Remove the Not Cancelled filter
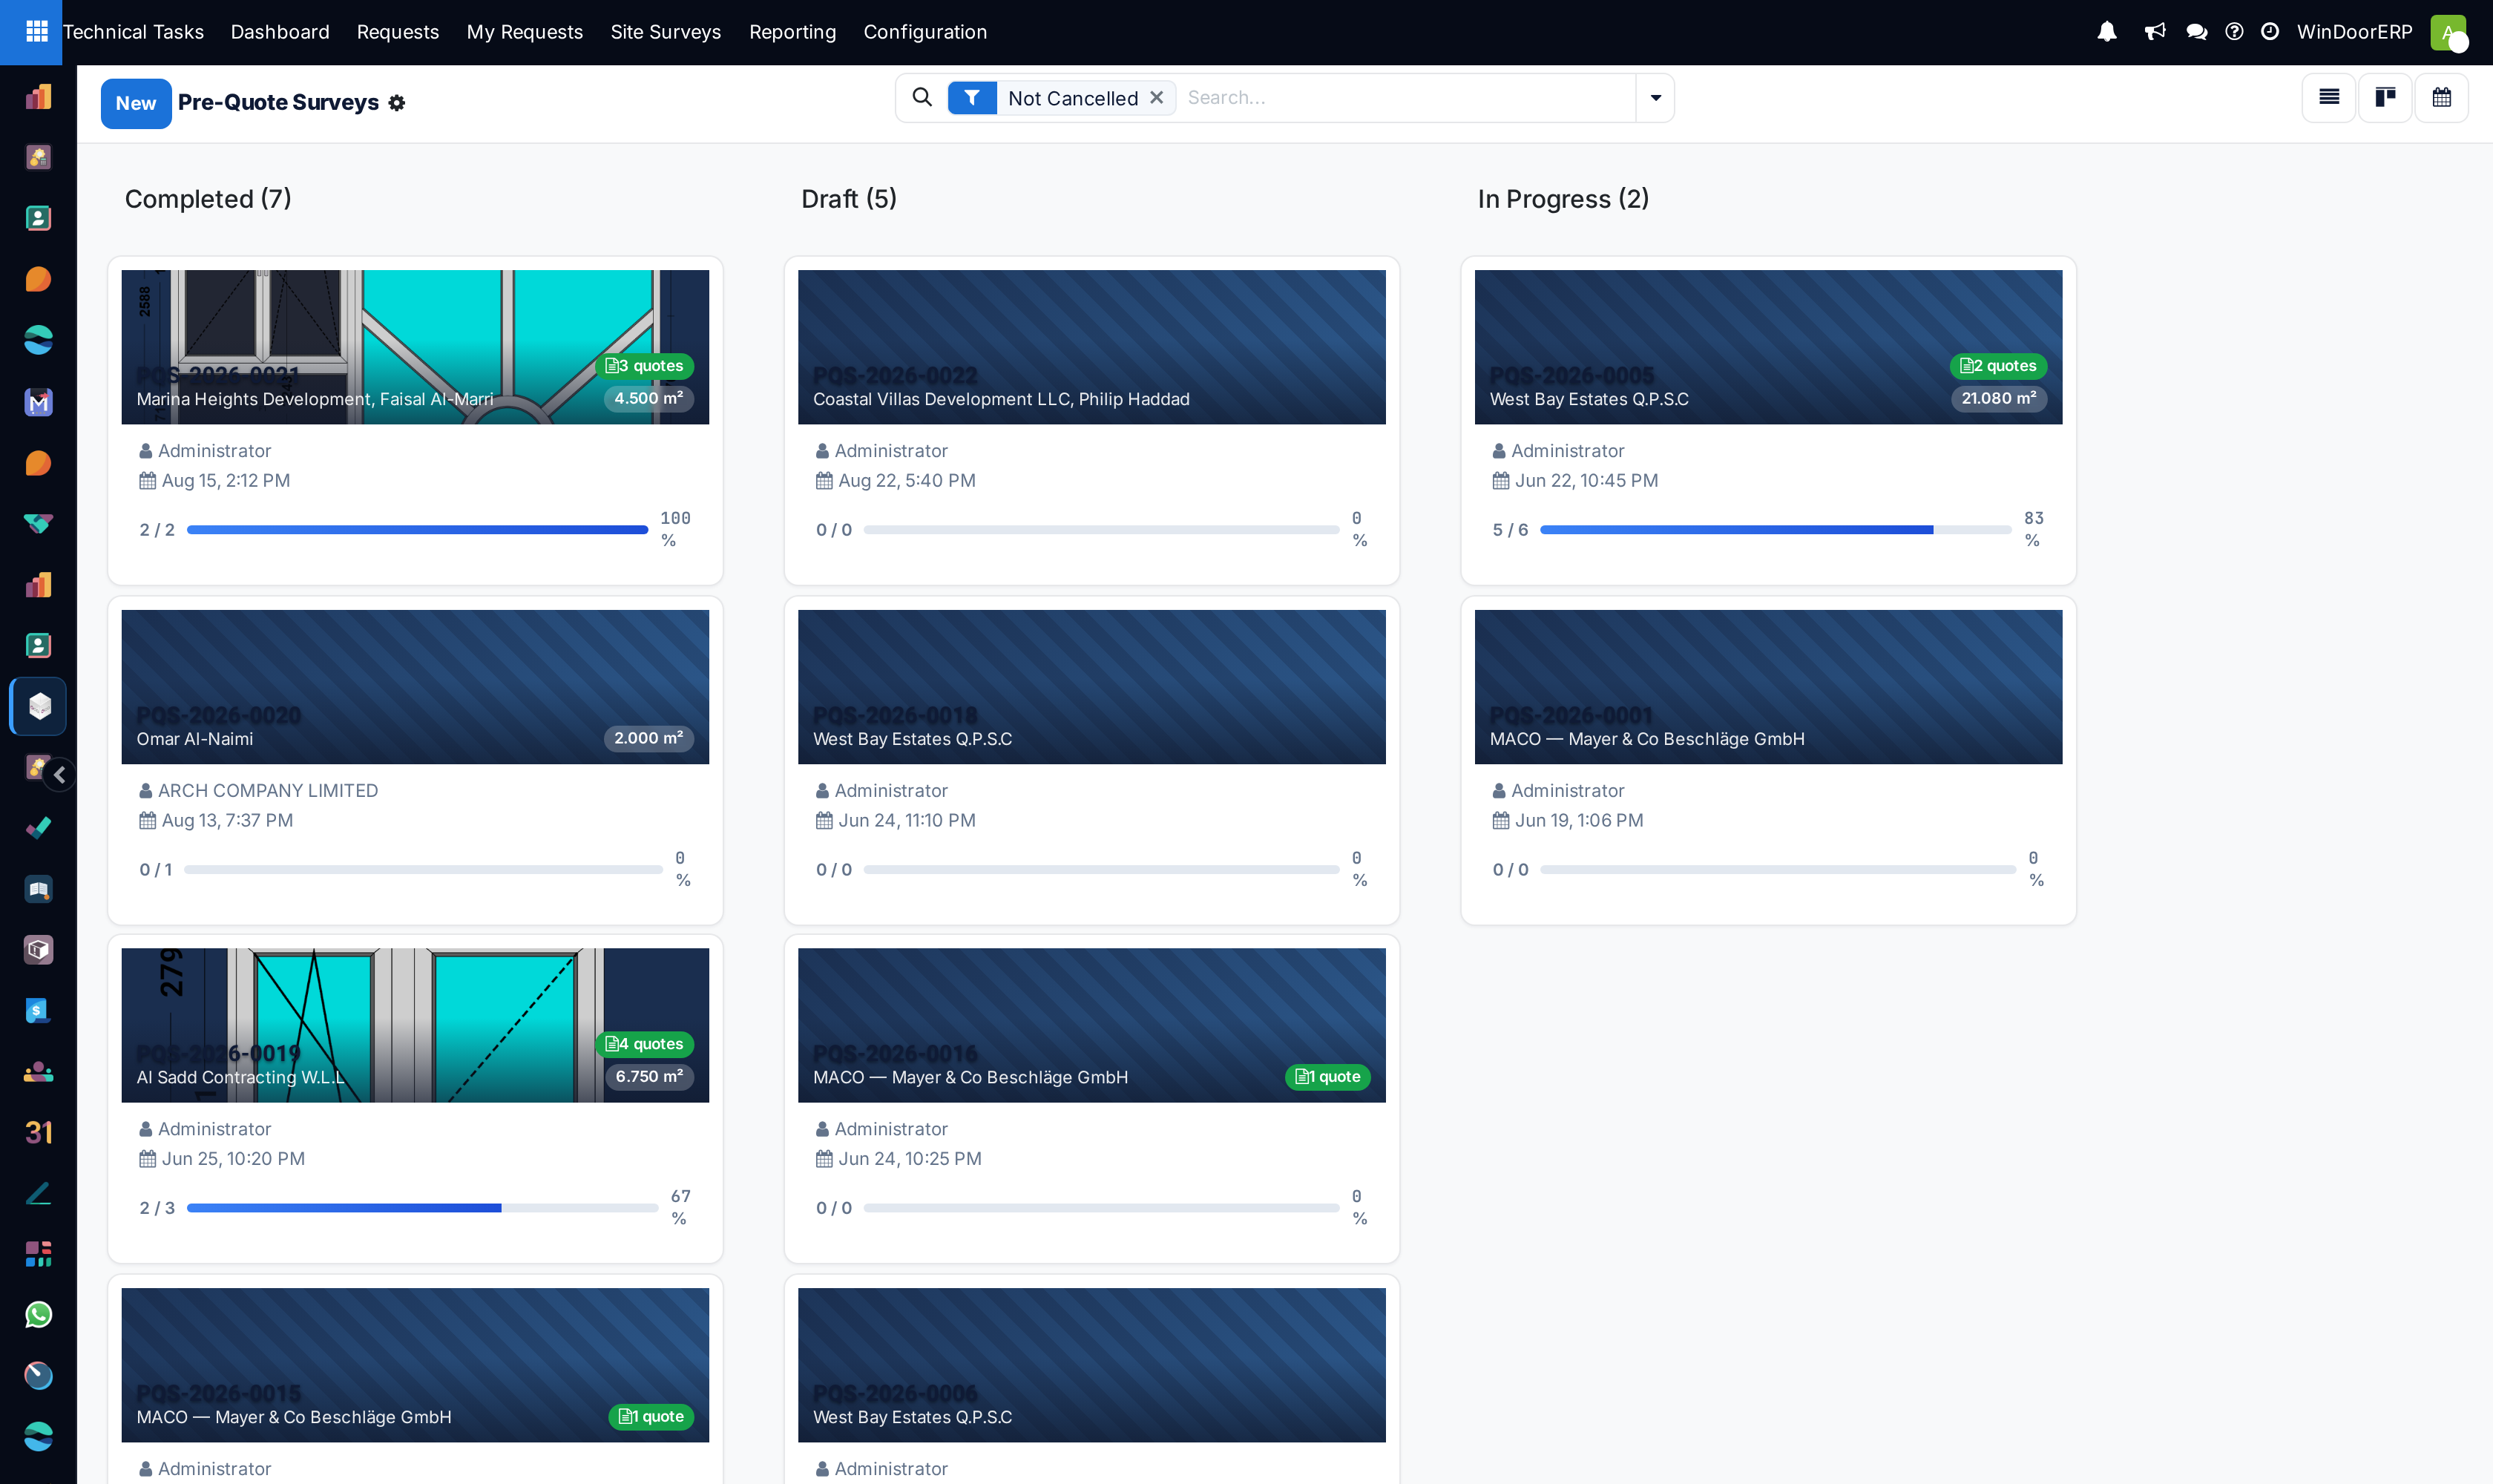 tap(1156, 98)
